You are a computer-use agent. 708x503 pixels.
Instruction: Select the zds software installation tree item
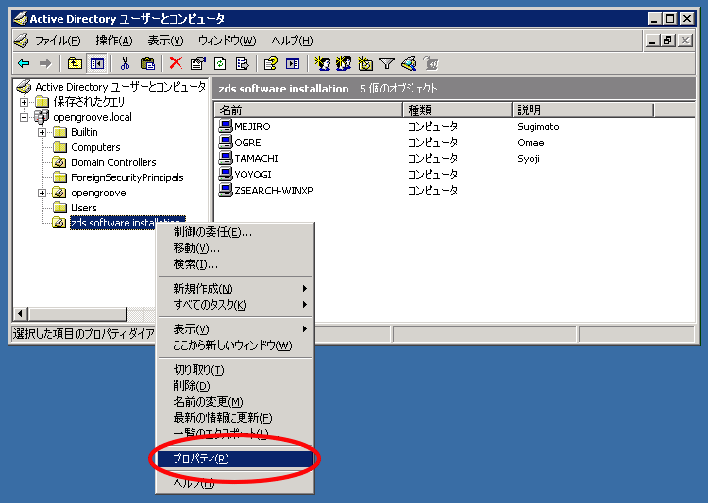click(128, 223)
